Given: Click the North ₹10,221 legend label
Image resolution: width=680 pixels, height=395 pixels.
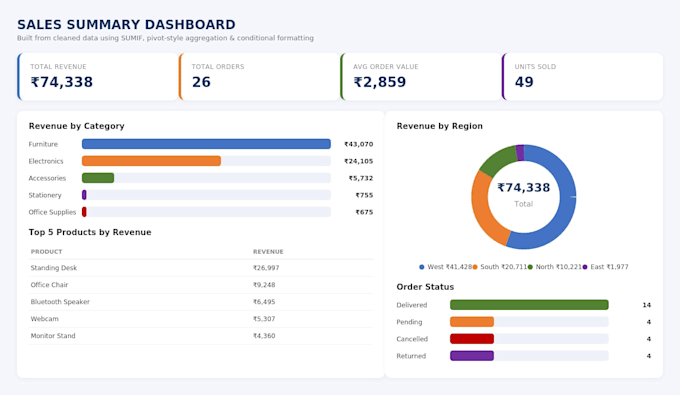Looking at the screenshot, I should pos(559,267).
